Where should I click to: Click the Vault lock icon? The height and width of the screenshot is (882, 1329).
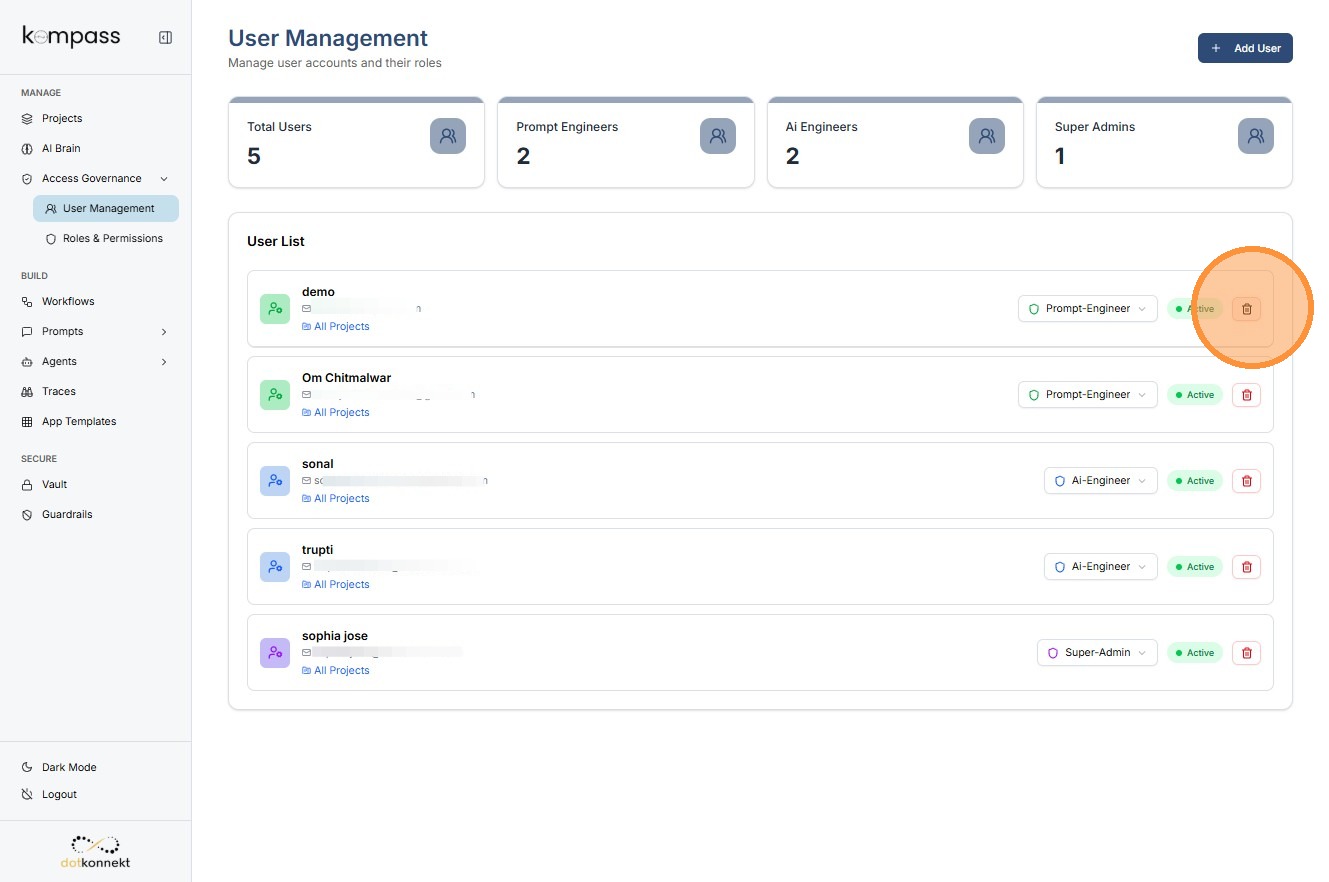(x=27, y=485)
